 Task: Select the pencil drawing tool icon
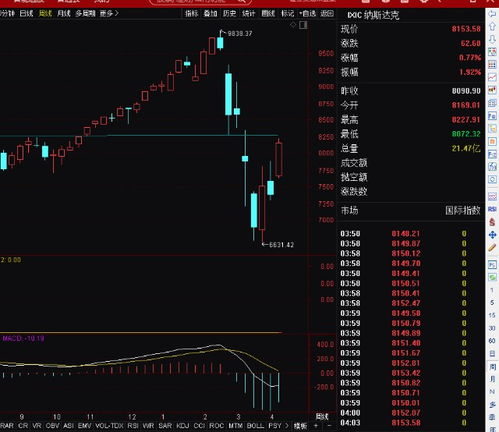[x=492, y=247]
